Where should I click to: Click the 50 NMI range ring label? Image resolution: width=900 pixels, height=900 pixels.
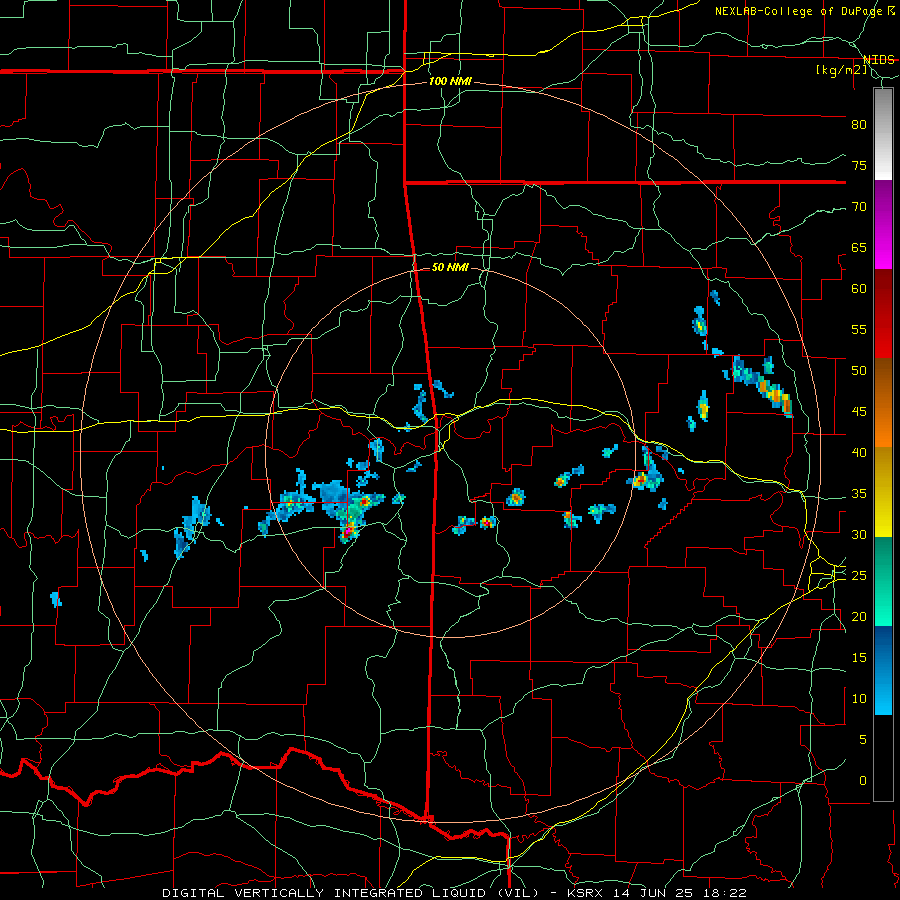[450, 267]
